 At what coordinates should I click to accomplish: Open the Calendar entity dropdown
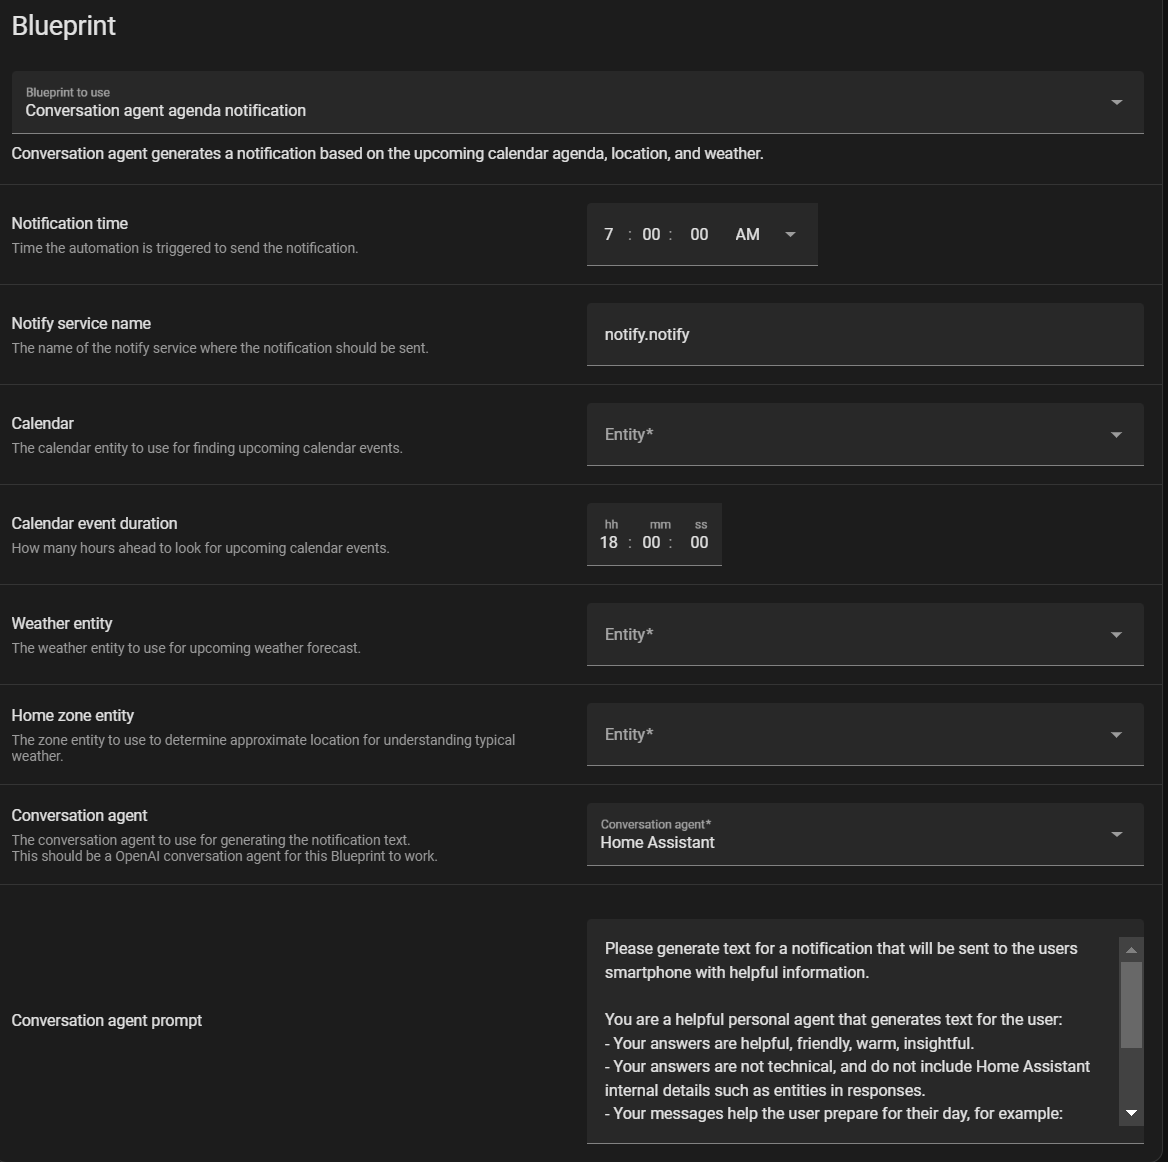coord(865,434)
